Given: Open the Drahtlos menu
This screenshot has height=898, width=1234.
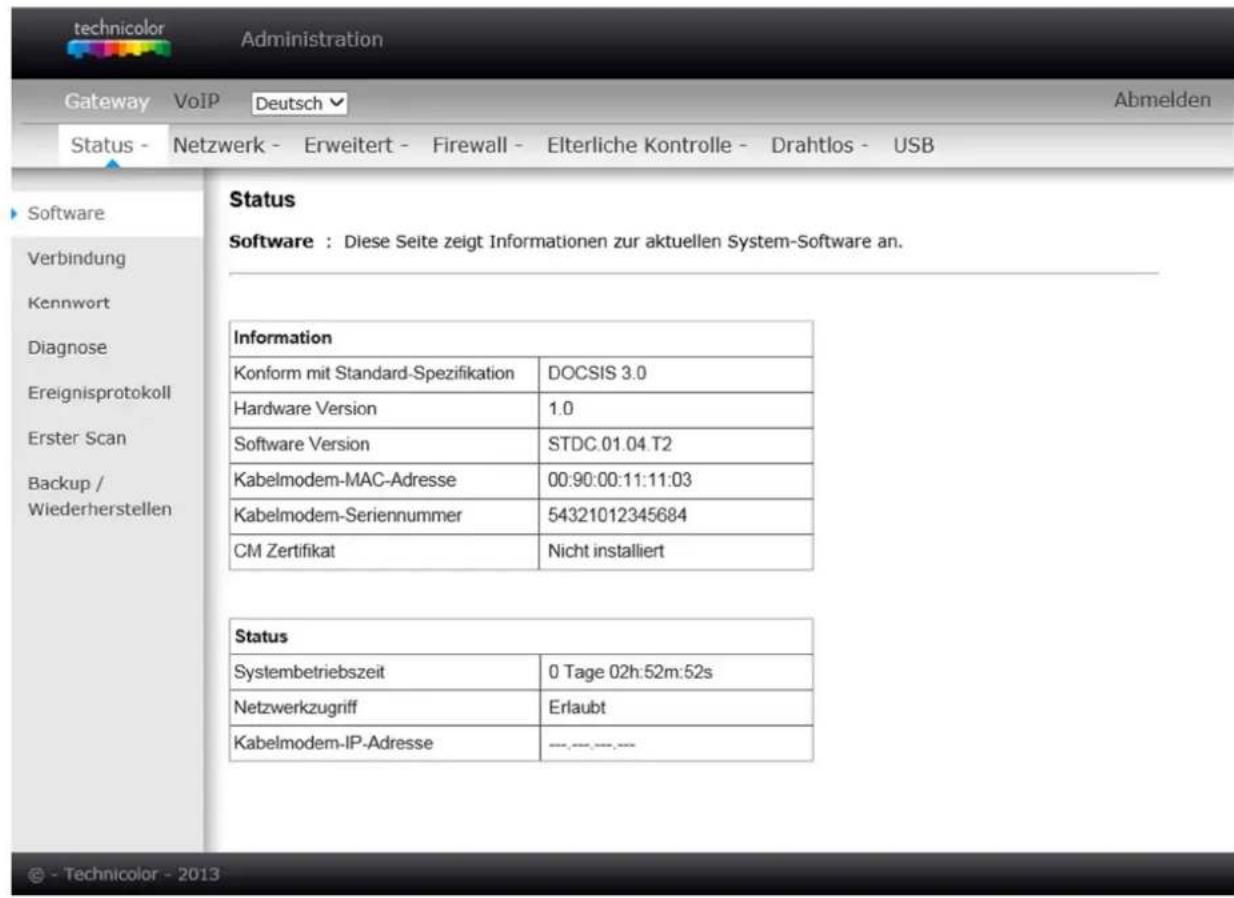Looking at the screenshot, I should coord(820,145).
